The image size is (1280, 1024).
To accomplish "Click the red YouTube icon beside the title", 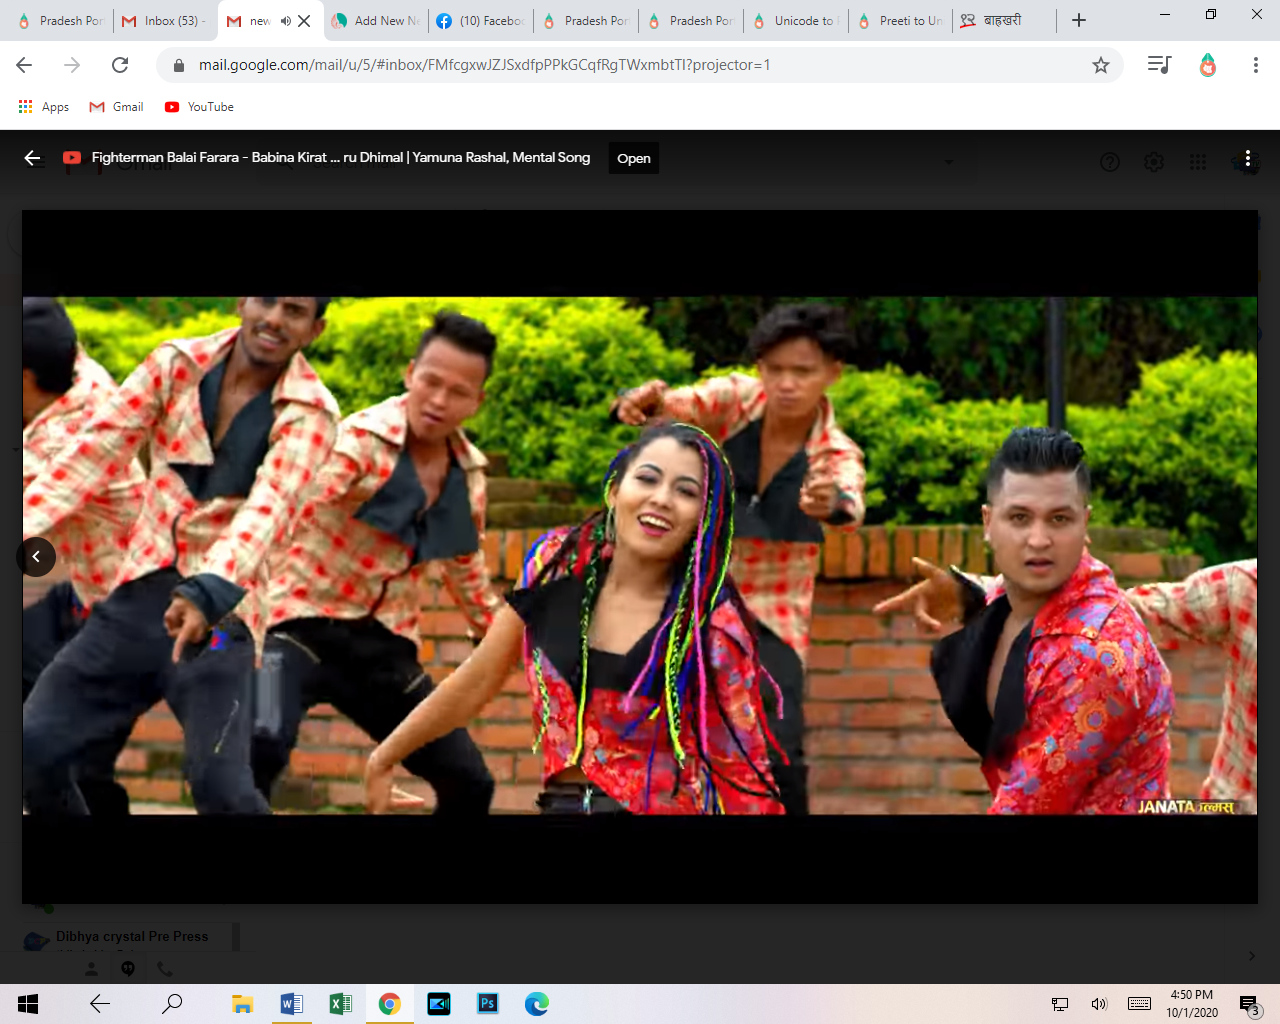I will pos(72,158).
